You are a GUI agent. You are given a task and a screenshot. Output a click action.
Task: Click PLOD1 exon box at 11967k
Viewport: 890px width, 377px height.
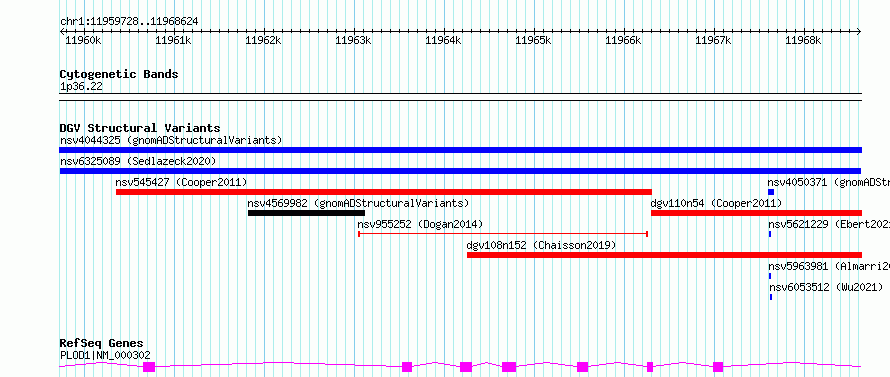pyautogui.click(x=718, y=367)
